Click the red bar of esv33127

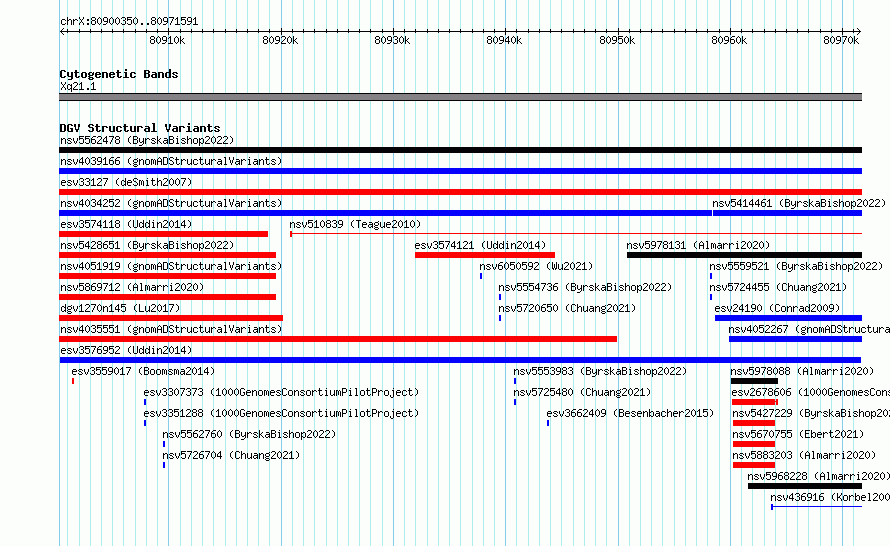pos(460,192)
